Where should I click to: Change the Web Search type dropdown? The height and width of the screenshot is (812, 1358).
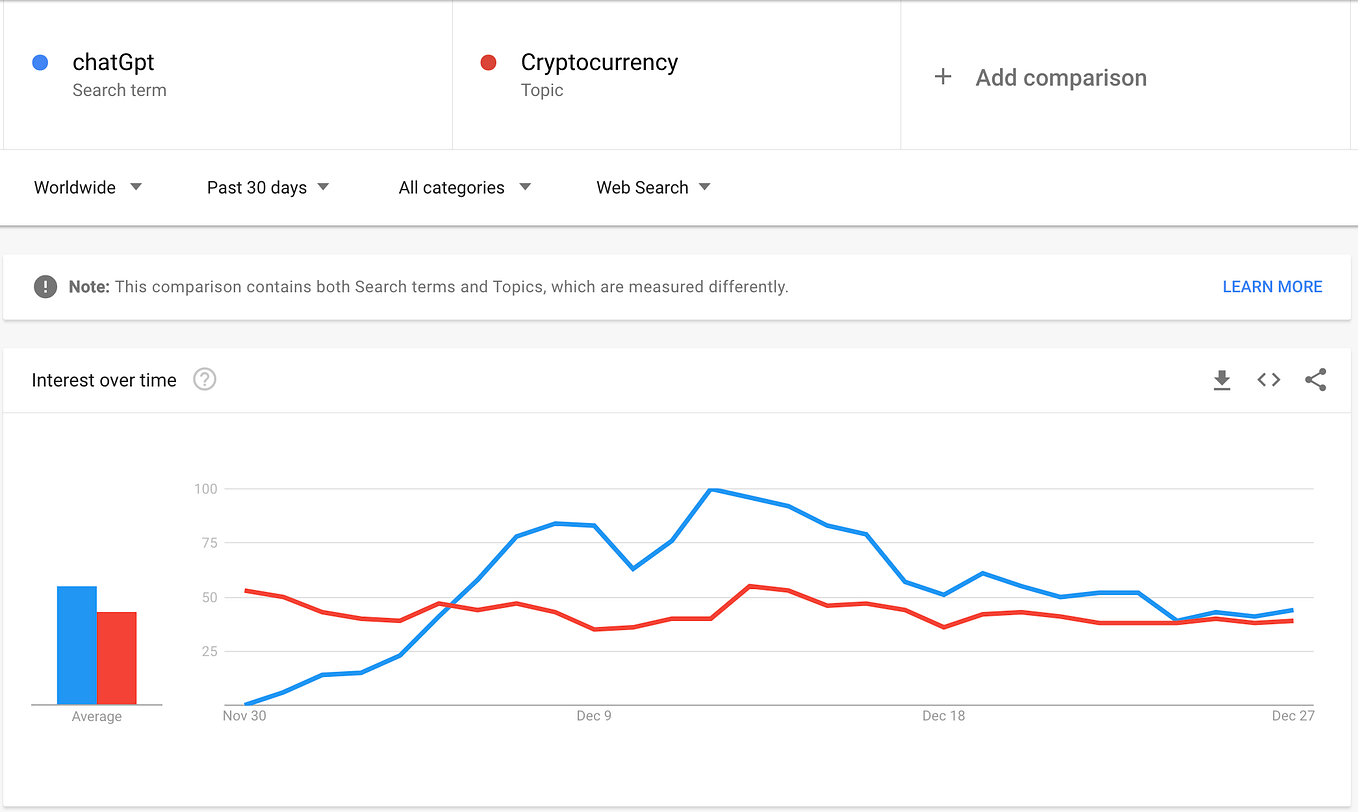(653, 187)
